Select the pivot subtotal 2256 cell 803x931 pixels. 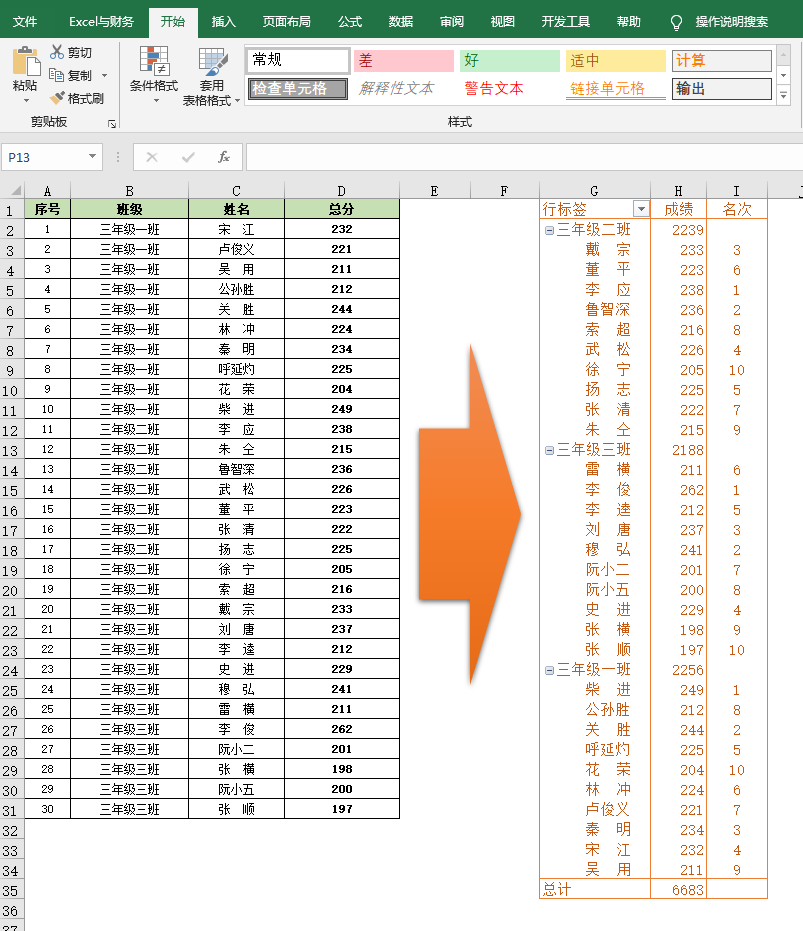coord(678,670)
